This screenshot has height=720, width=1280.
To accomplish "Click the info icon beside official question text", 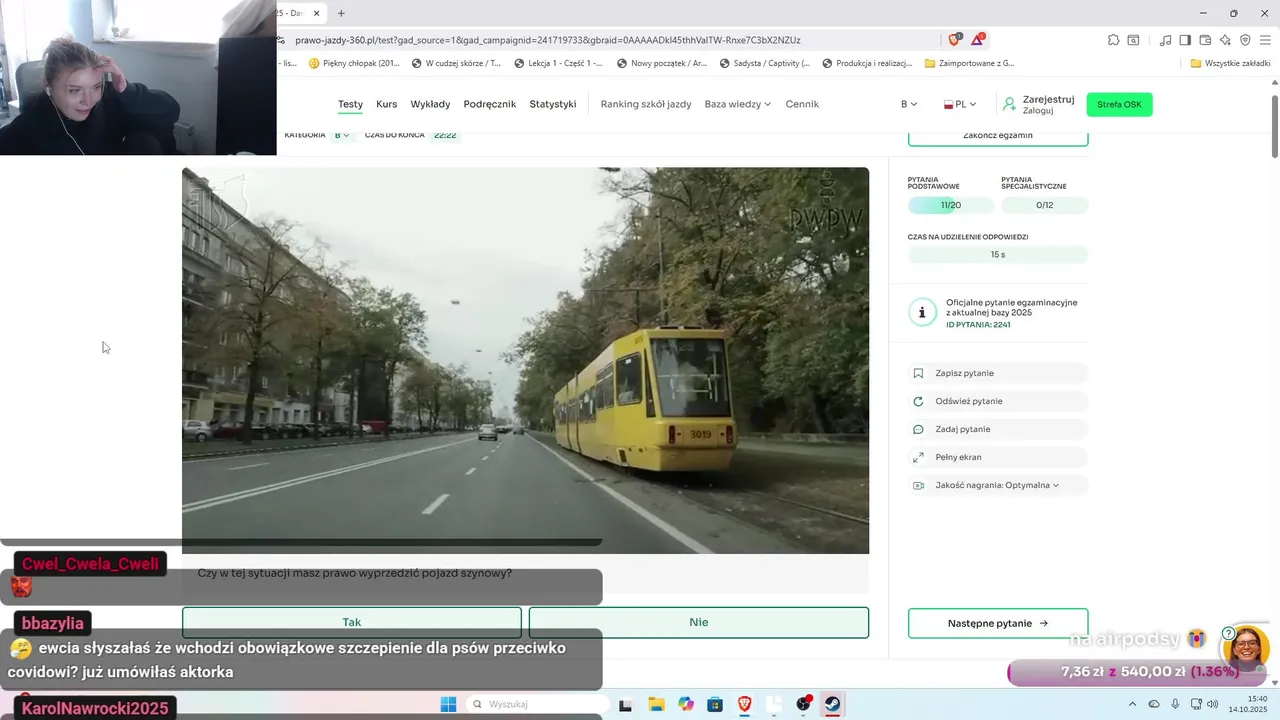I will coord(922,313).
